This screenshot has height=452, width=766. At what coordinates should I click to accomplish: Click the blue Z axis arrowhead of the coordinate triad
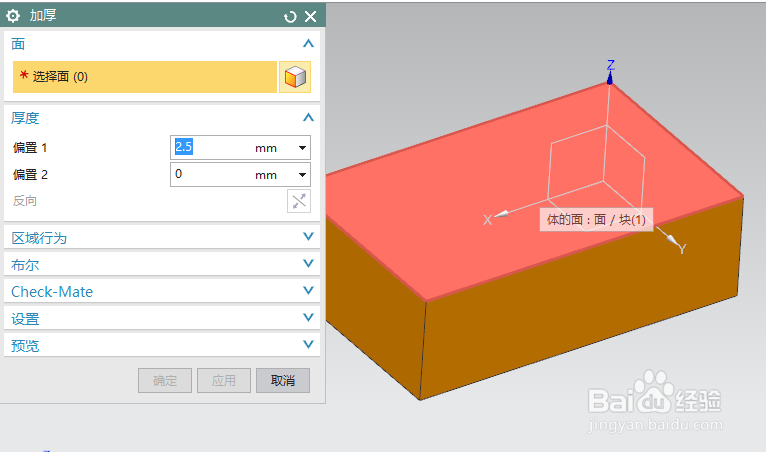pyautogui.click(x=610, y=79)
